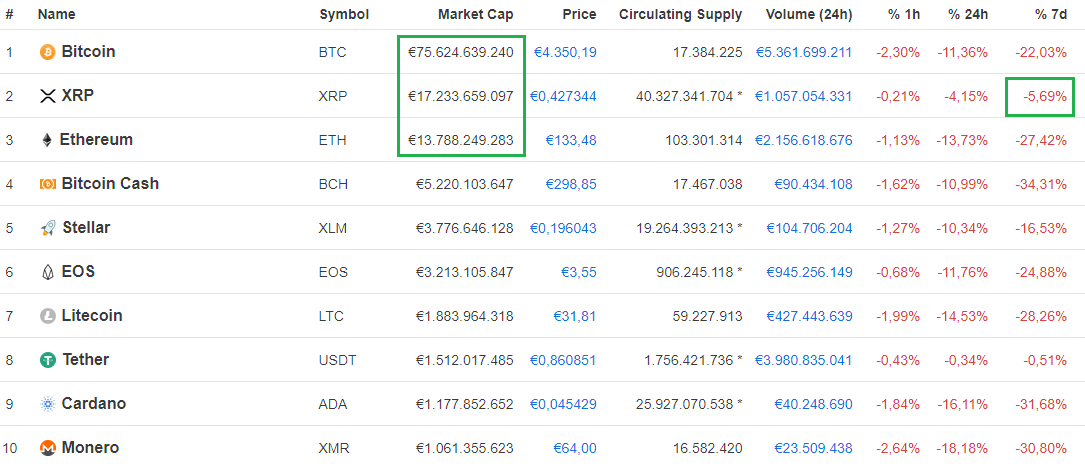Open the Cardano name link
Viewport: 1085px width, 468px height.
93,403
